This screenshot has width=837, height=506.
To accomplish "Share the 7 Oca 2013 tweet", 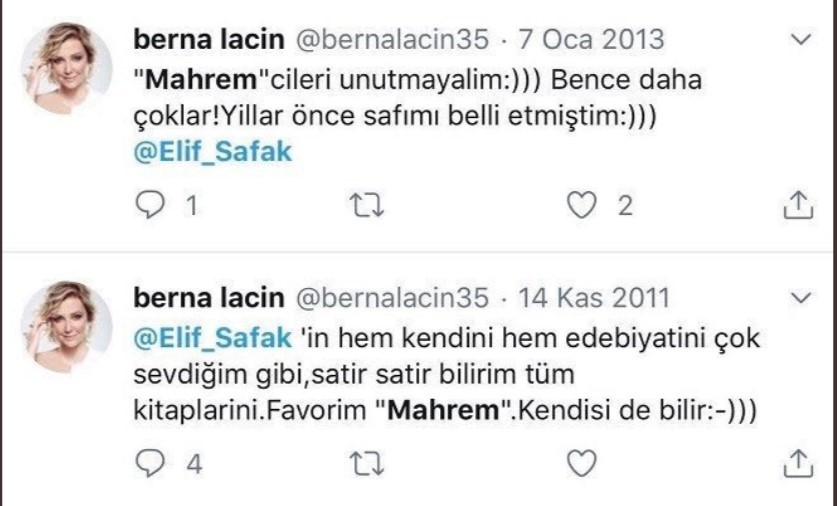I will point(797,205).
